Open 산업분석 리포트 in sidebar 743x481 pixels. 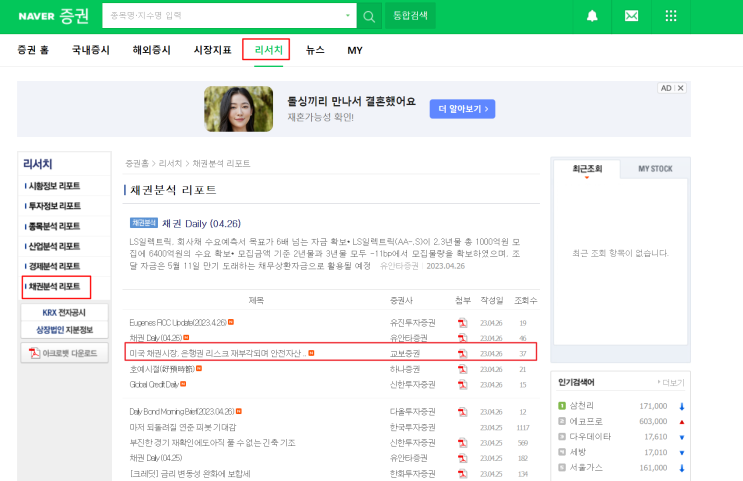click(54, 246)
